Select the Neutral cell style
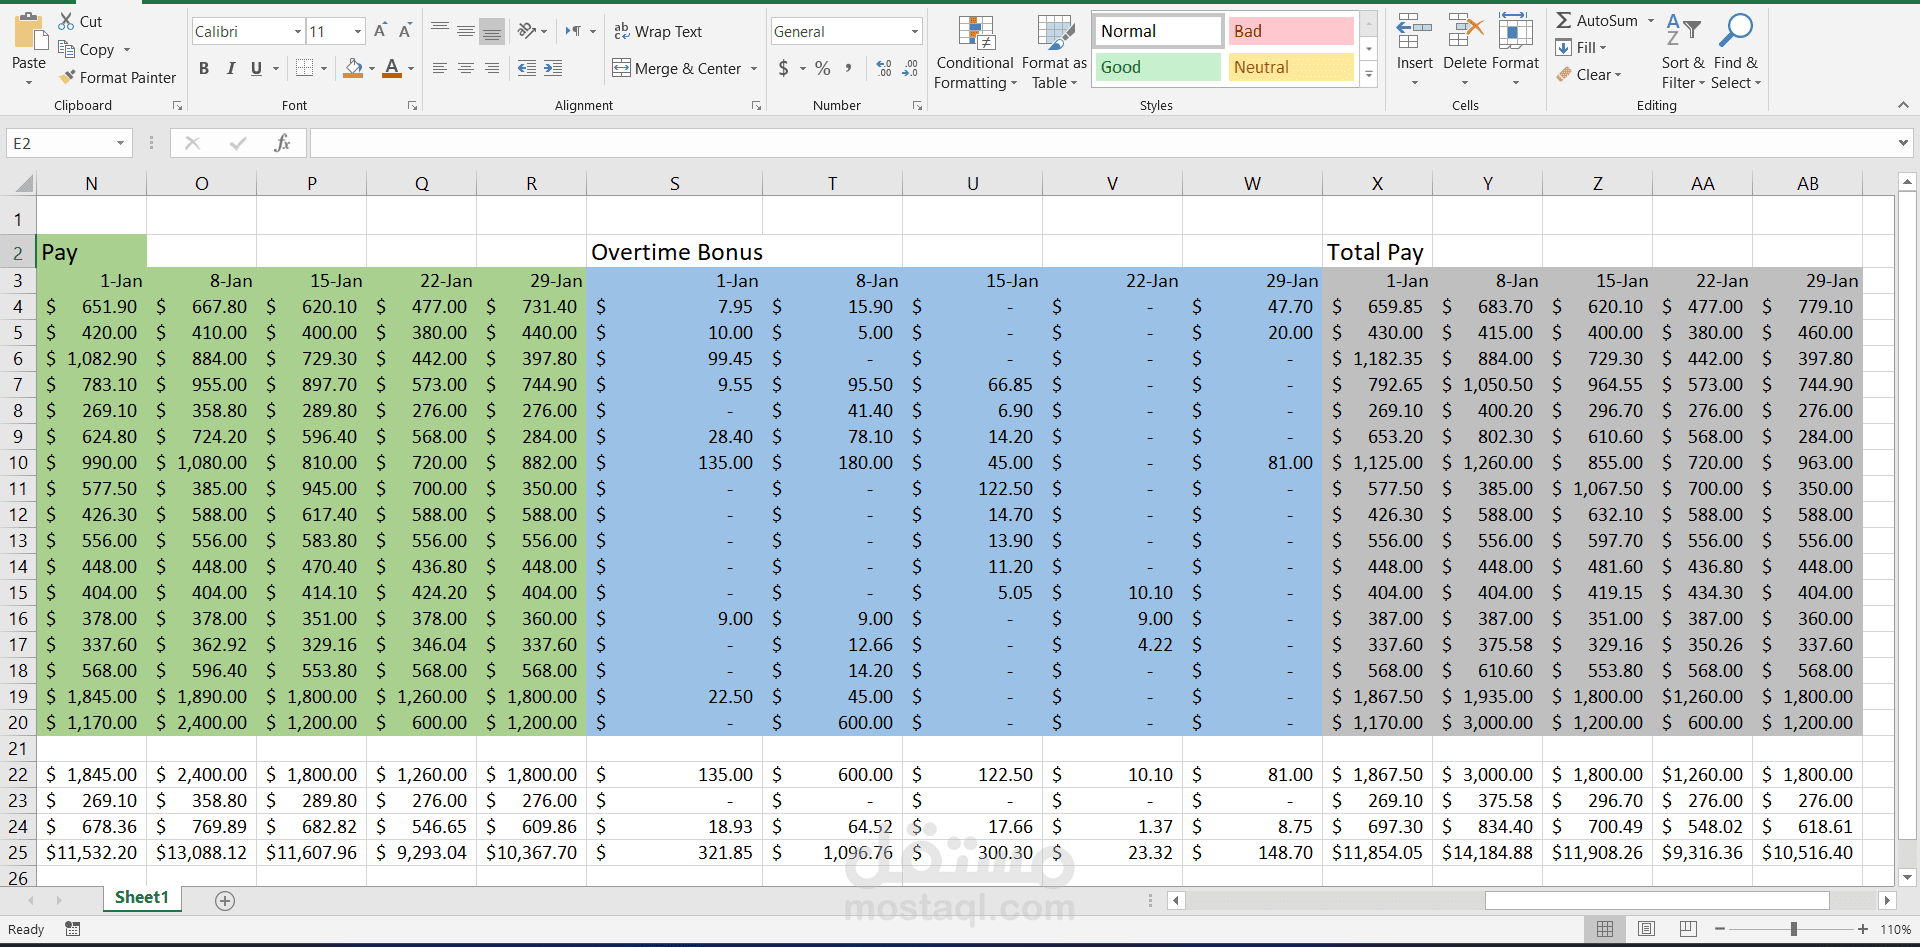 point(1291,67)
